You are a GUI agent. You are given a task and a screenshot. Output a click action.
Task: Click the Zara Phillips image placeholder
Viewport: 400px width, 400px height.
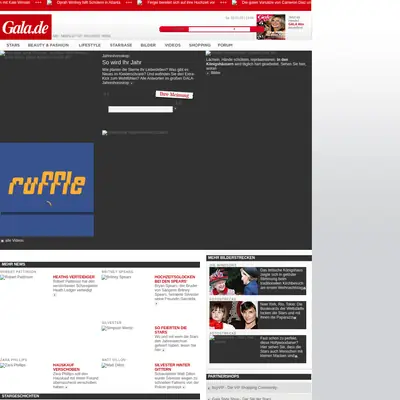(13, 365)
